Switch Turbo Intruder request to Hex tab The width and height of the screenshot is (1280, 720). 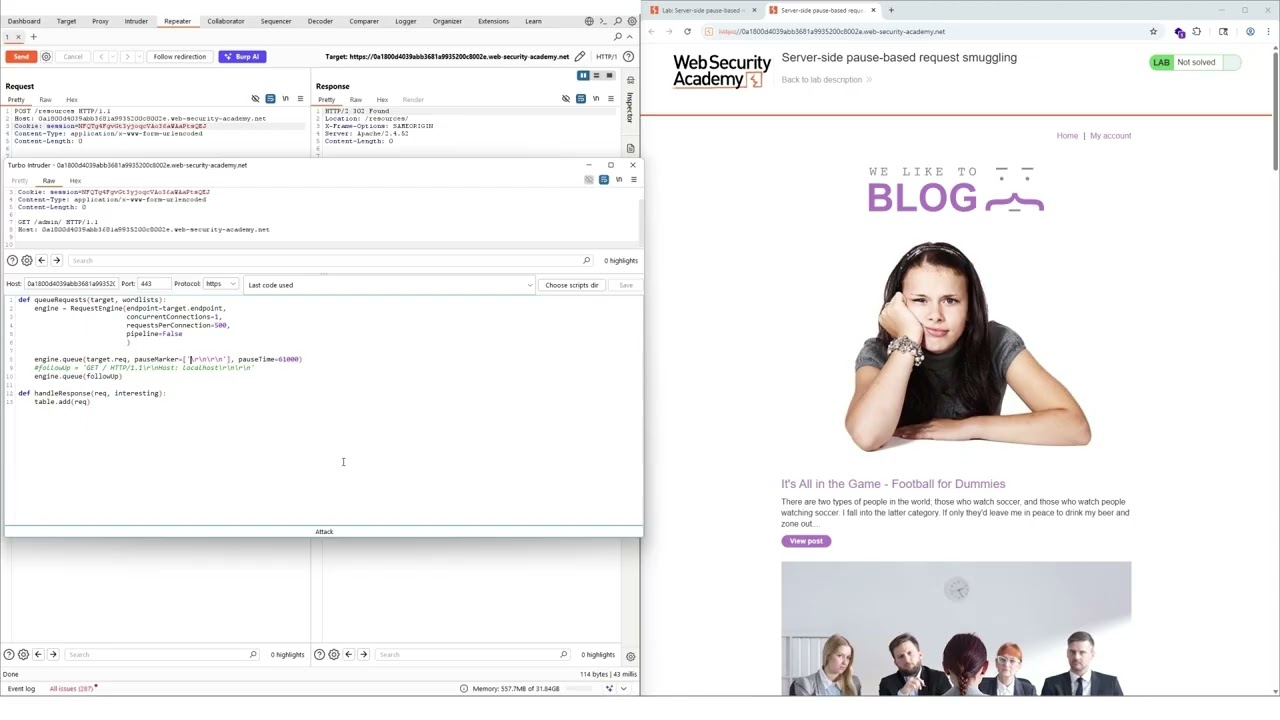click(x=75, y=181)
